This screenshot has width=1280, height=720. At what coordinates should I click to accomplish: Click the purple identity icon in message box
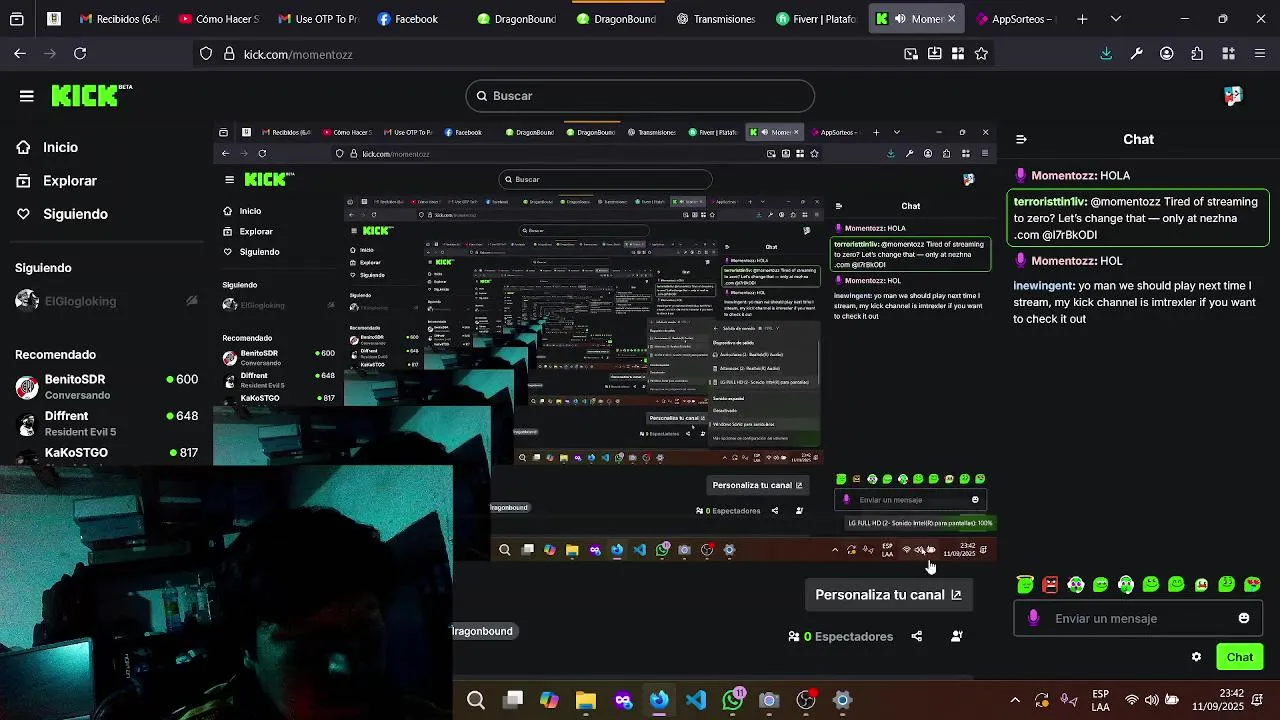pos(1033,618)
